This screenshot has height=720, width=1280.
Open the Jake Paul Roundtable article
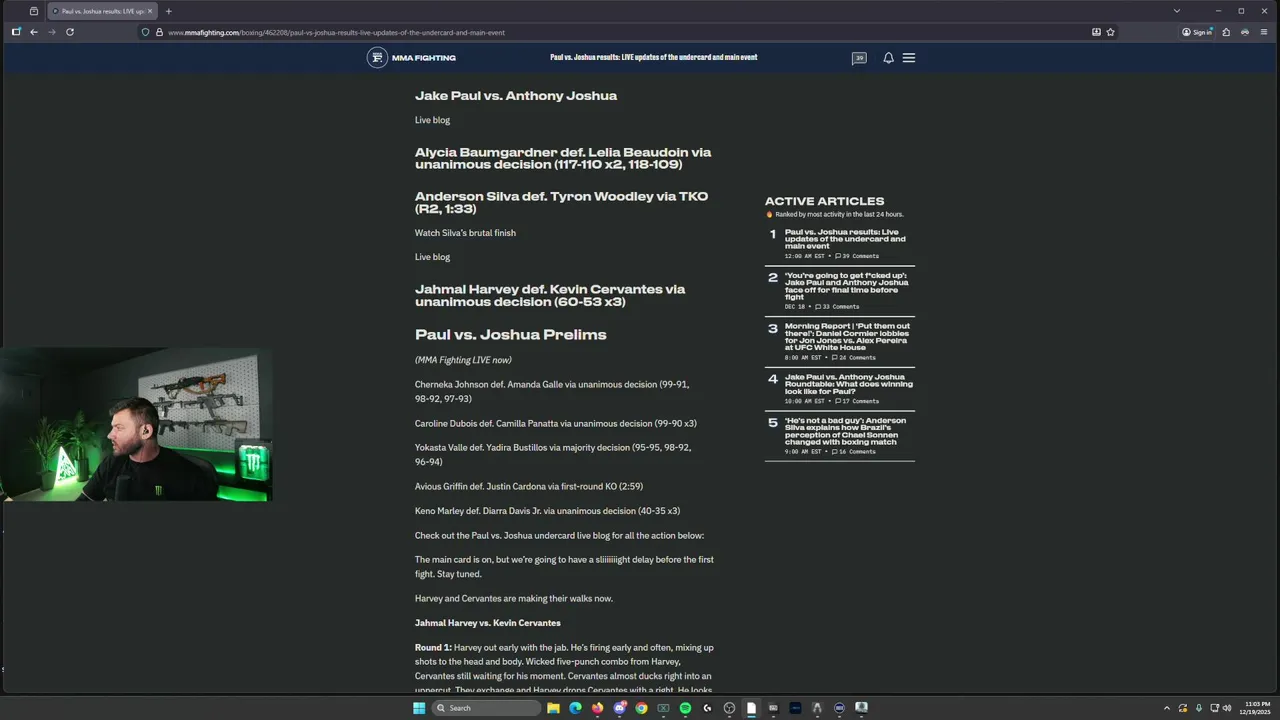849,384
